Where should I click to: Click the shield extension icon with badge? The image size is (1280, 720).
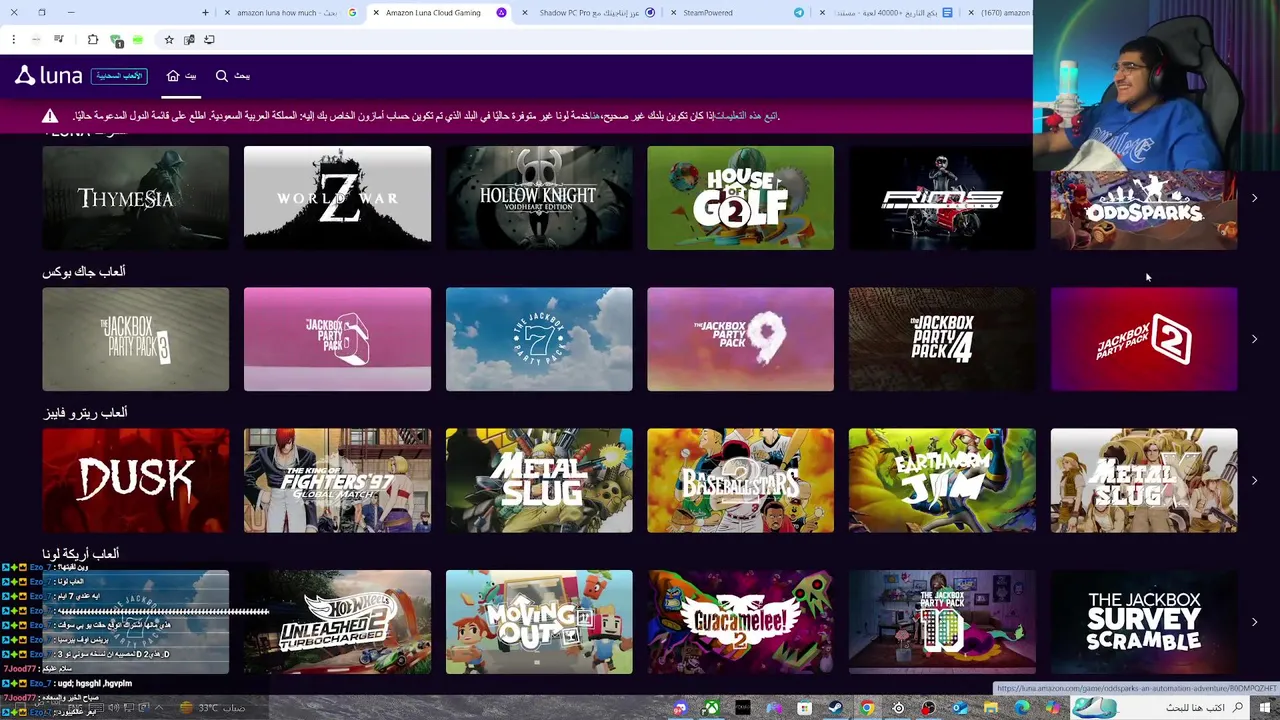(115, 41)
